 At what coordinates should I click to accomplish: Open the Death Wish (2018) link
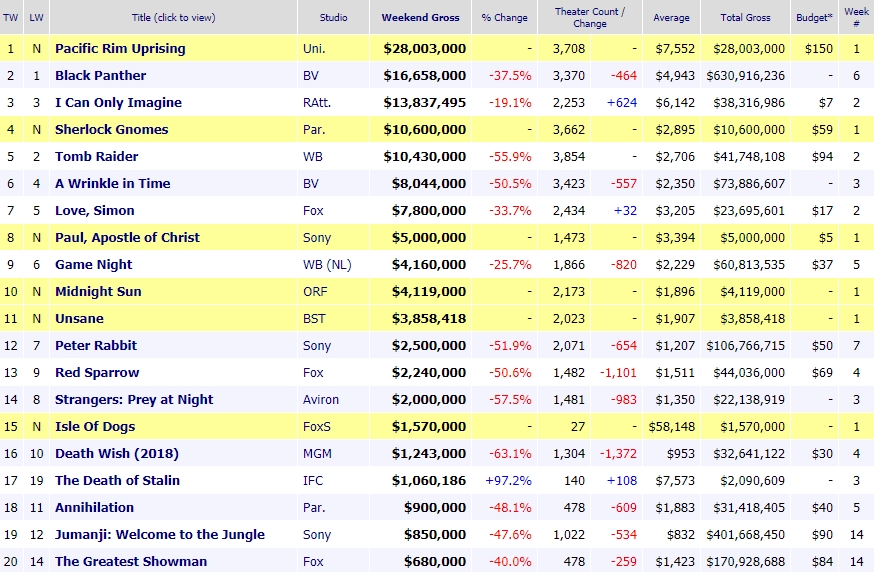116,454
